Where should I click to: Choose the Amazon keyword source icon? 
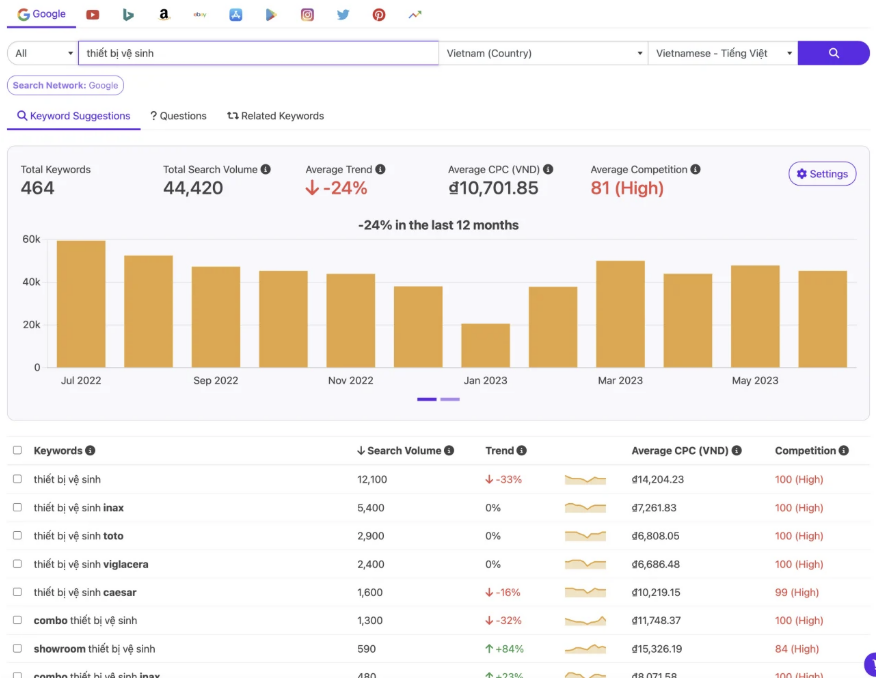pyautogui.click(x=164, y=15)
